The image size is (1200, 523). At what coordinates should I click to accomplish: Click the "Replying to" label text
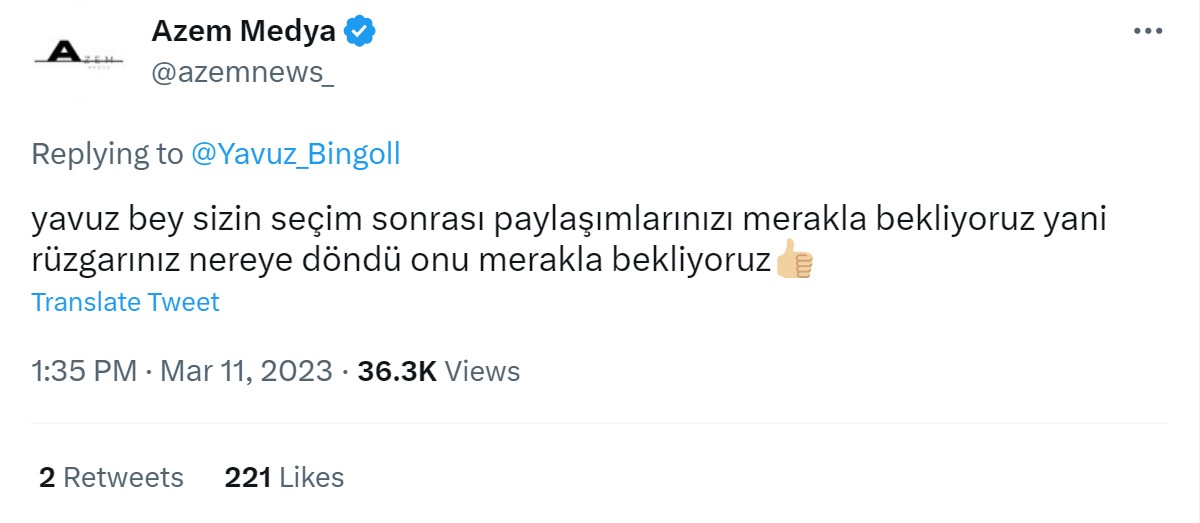107,154
